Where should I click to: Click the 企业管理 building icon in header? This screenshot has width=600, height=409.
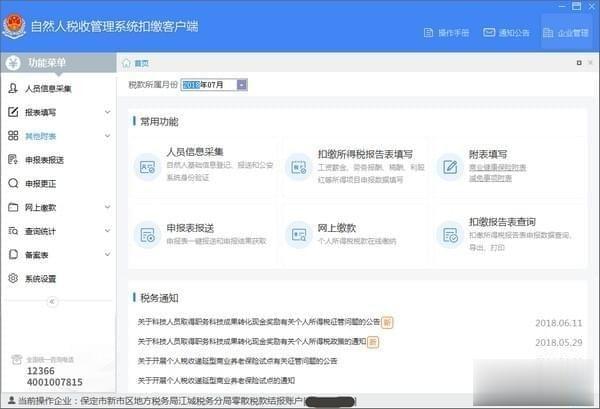(x=548, y=33)
